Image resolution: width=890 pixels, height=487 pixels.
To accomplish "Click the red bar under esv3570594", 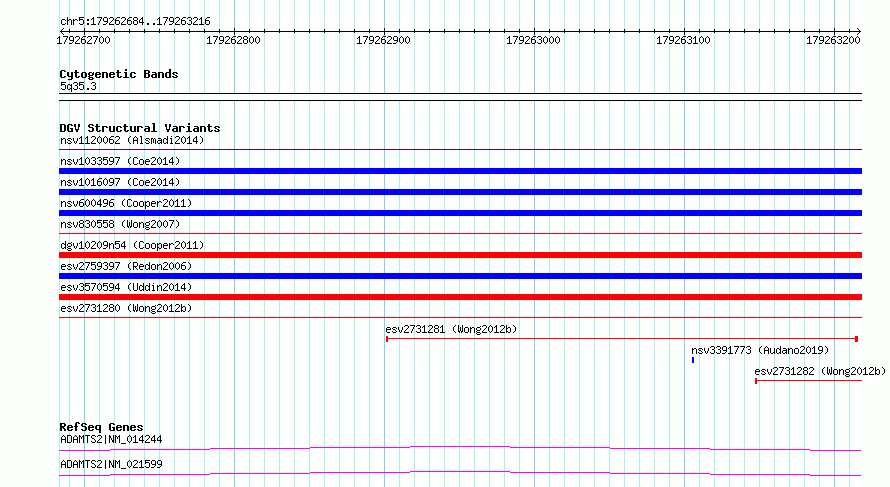I will (x=460, y=297).
